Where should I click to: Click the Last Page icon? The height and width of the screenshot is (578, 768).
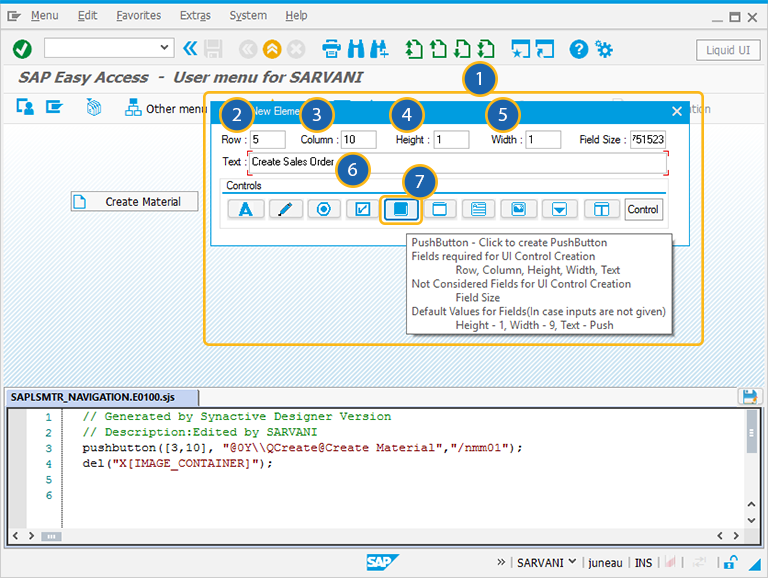(486, 49)
